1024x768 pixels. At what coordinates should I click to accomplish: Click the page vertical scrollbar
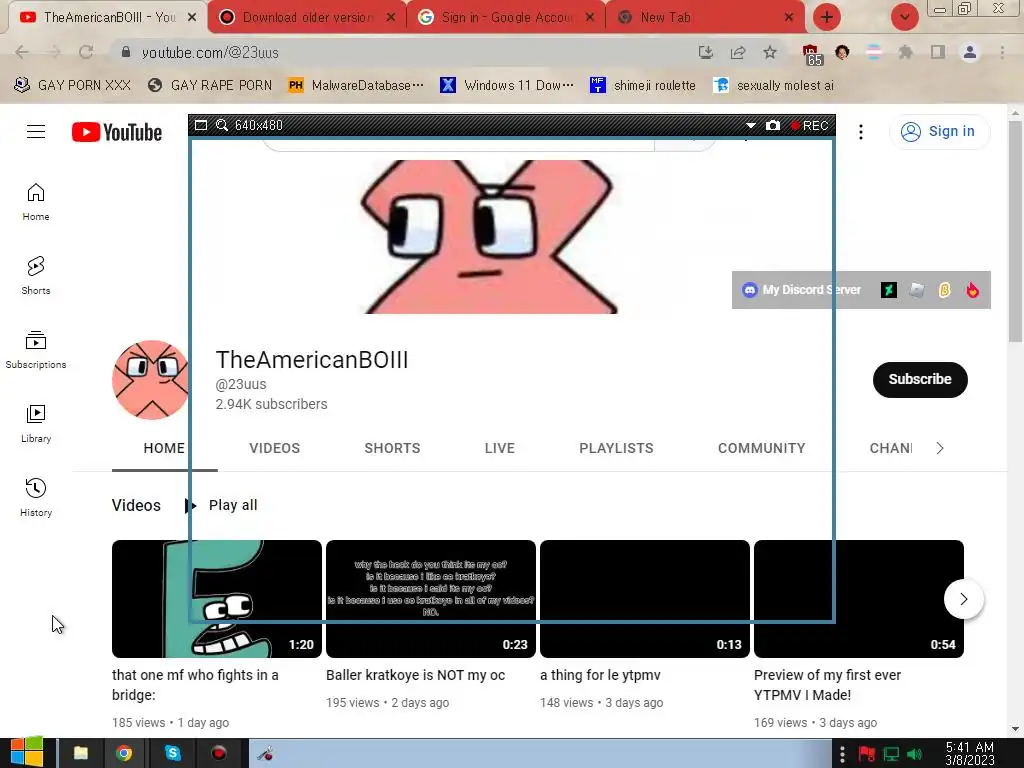[x=1015, y=232]
